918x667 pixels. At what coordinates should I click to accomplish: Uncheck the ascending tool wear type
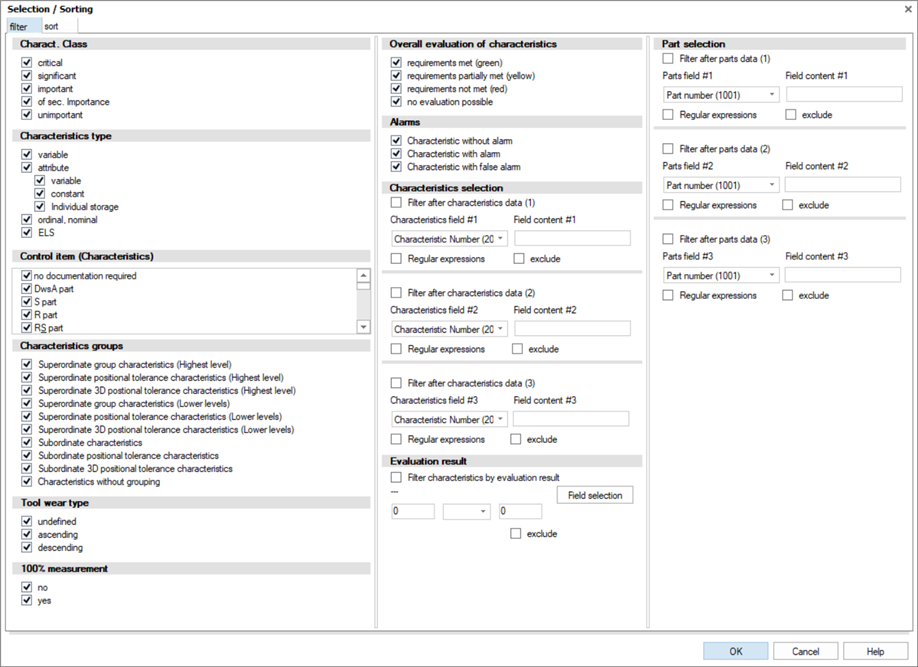pyautogui.click(x=26, y=534)
